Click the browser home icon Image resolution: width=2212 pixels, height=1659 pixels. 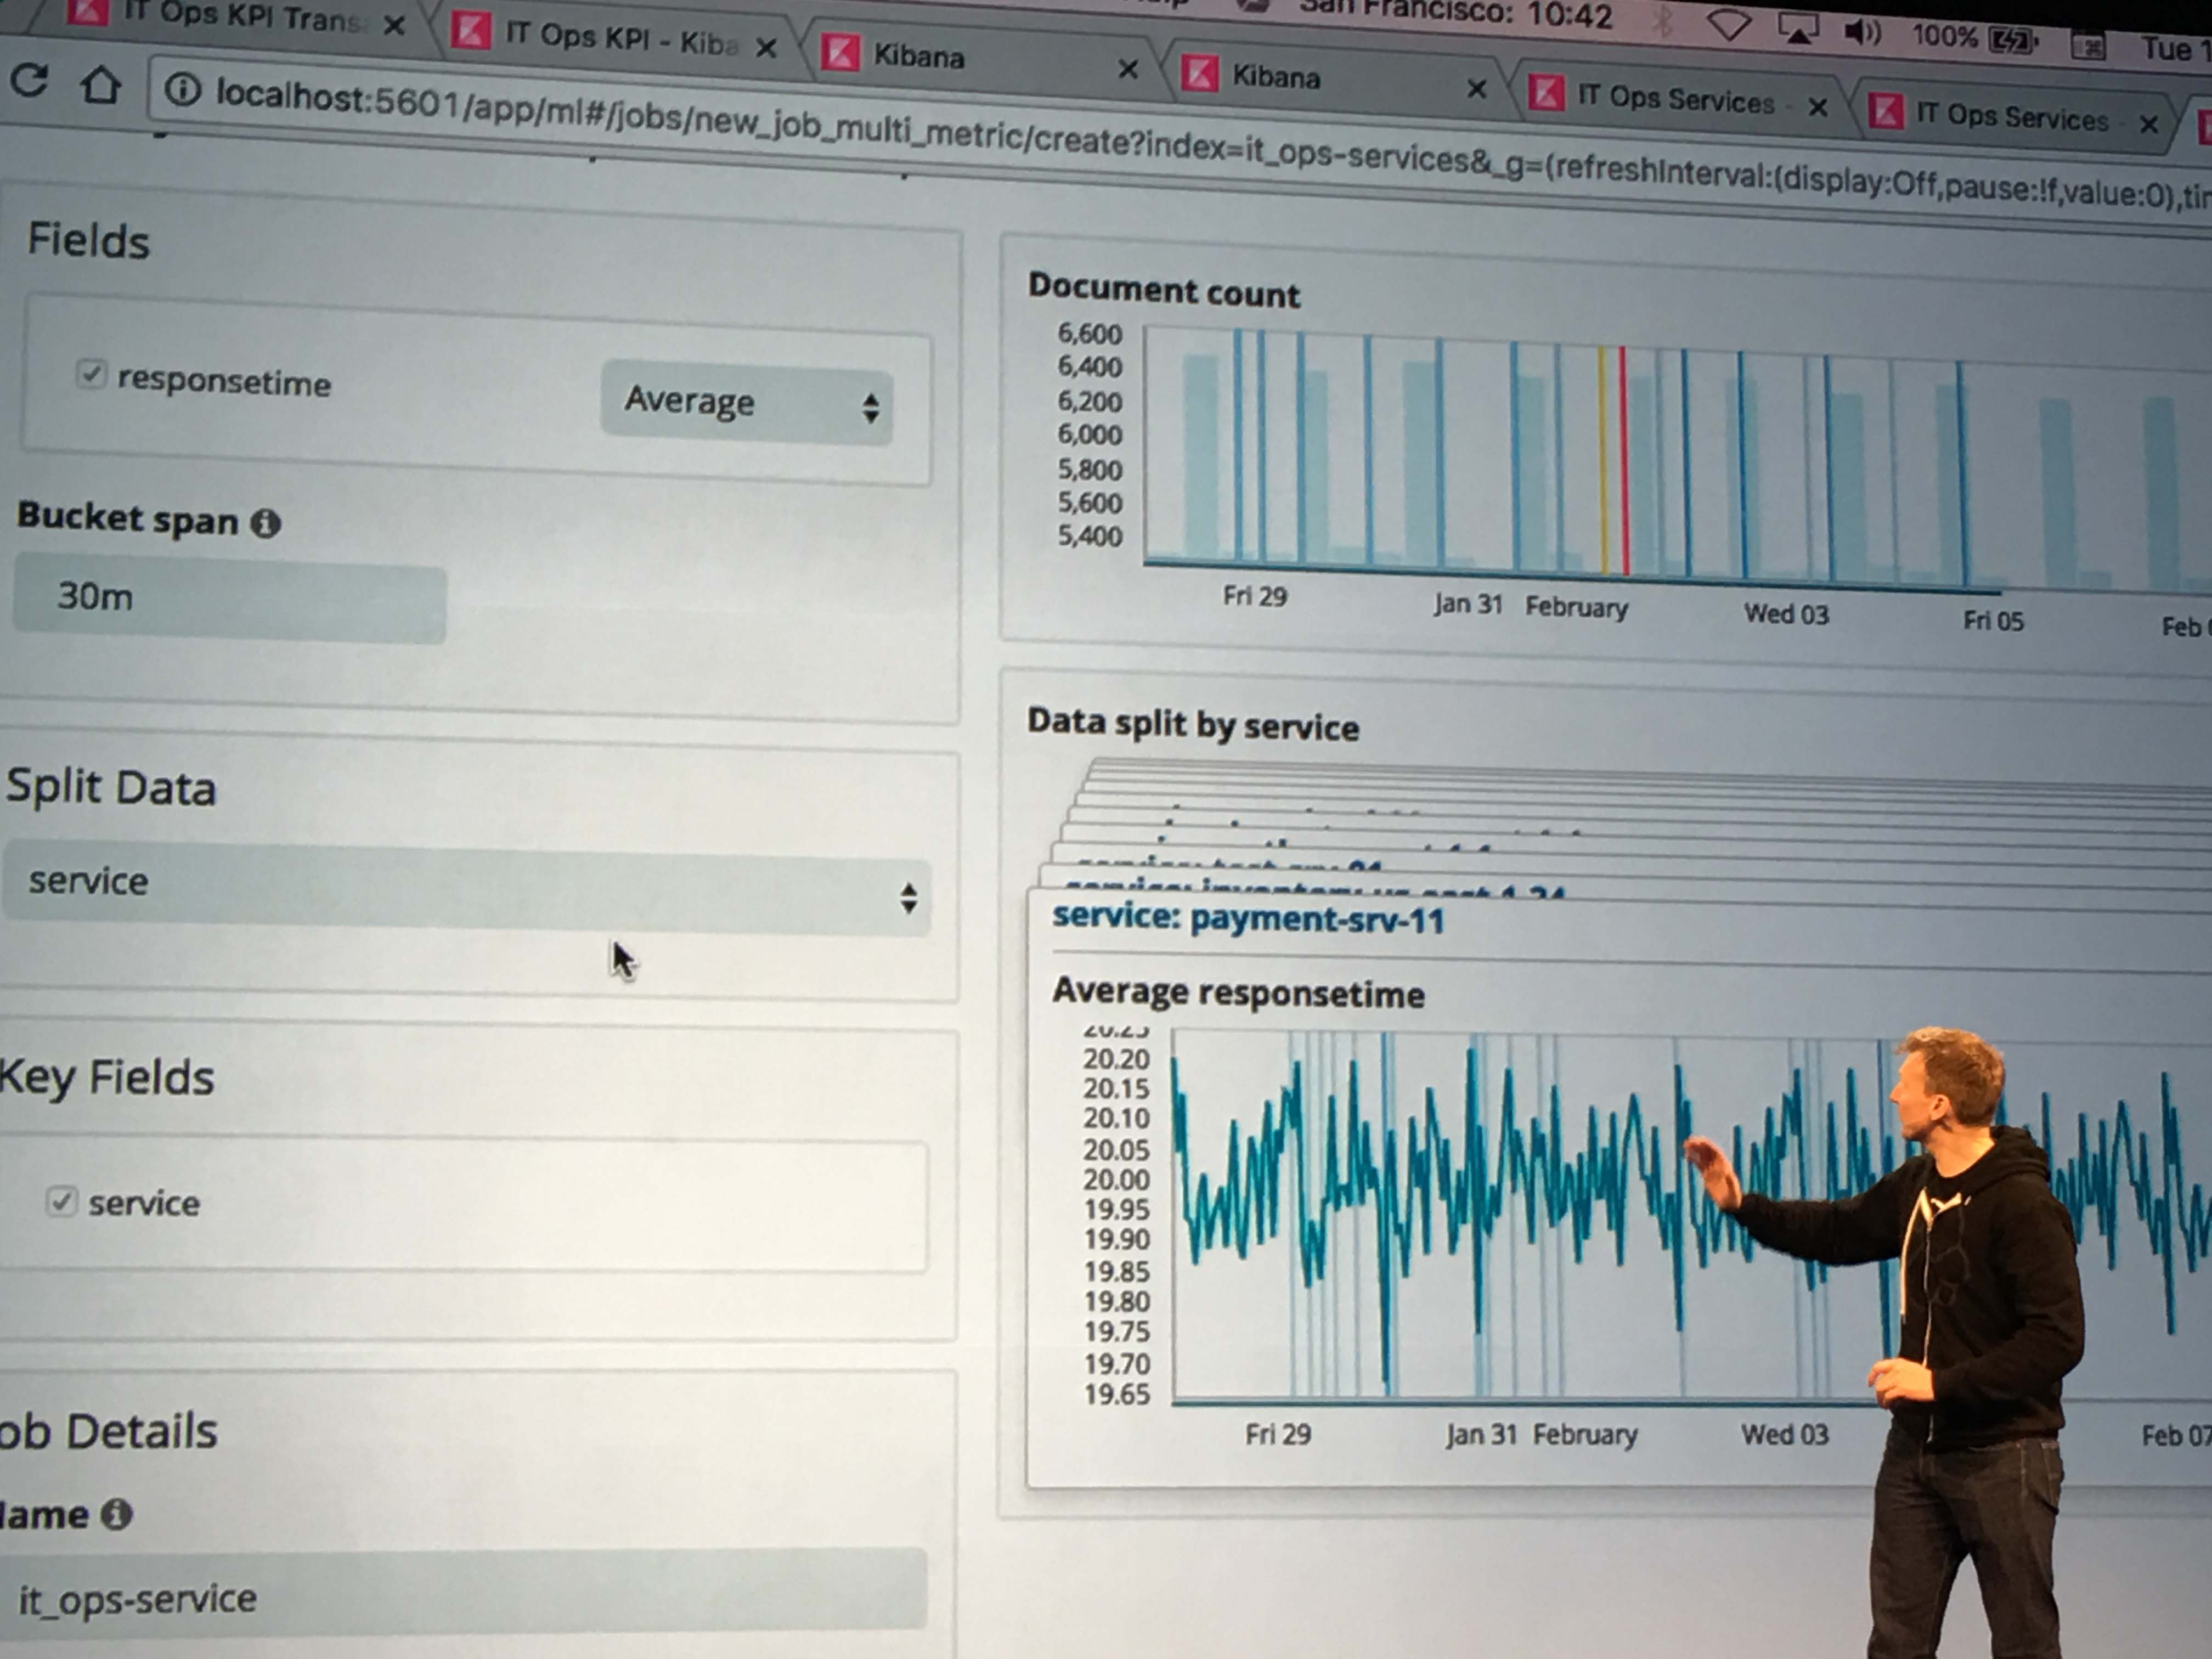pyautogui.click(x=100, y=86)
